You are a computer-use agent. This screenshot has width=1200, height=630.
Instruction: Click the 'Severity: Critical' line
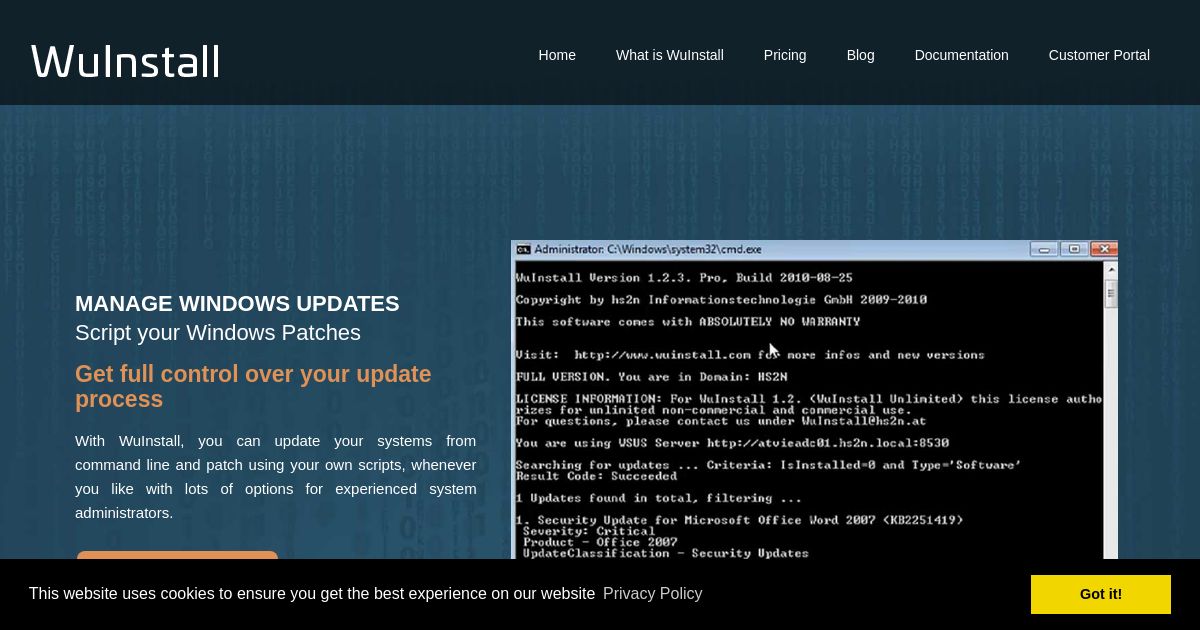(589, 531)
